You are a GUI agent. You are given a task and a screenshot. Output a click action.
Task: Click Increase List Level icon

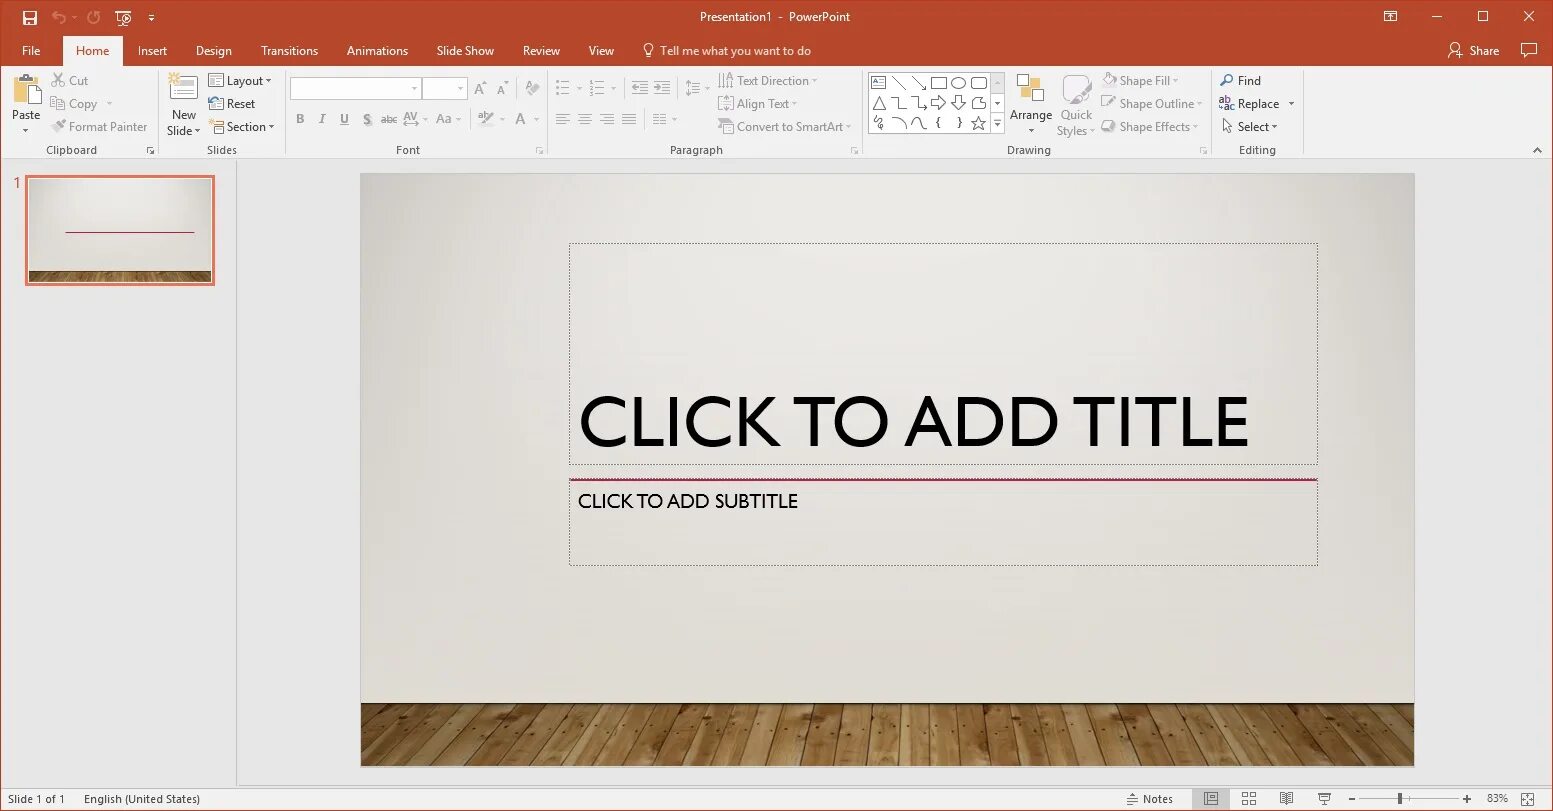pos(662,89)
